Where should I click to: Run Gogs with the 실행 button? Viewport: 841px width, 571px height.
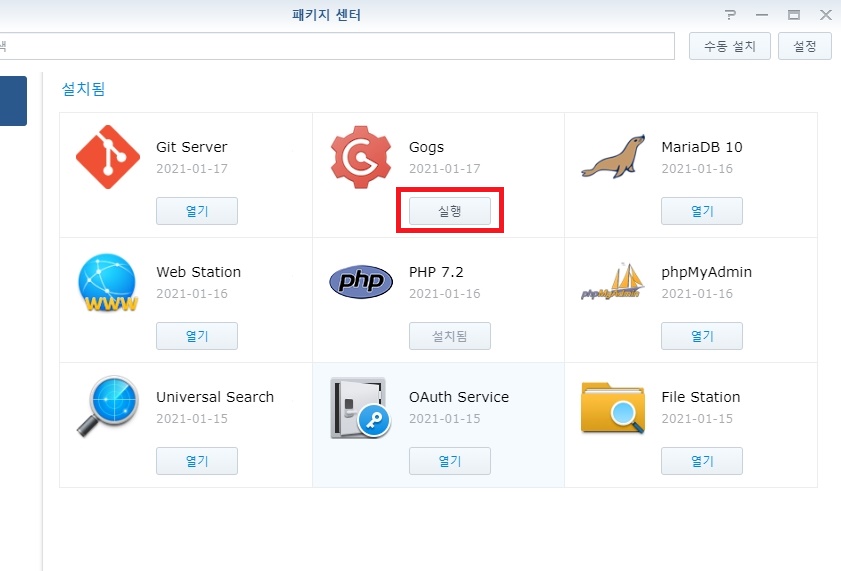coord(449,211)
